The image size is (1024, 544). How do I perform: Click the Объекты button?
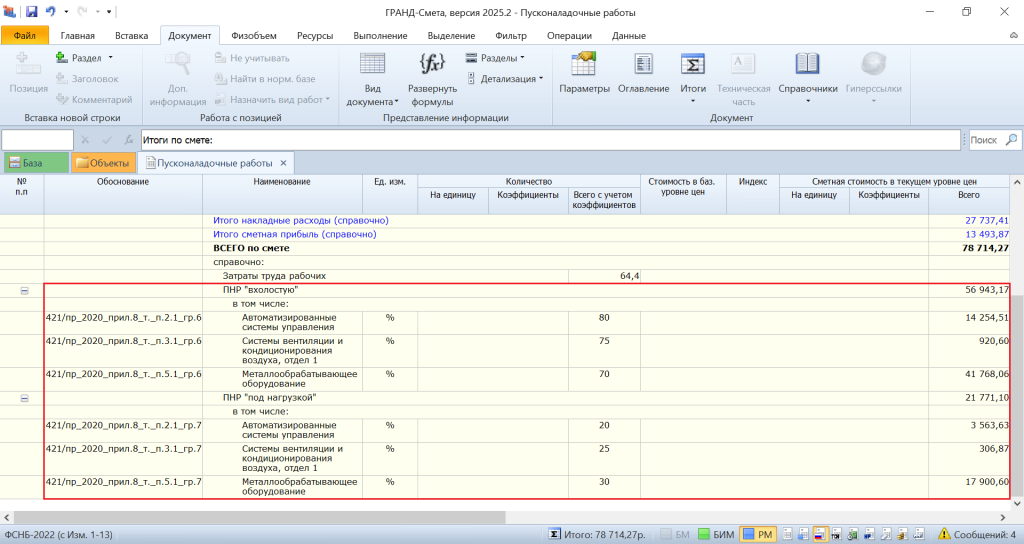pyautogui.click(x=102, y=163)
